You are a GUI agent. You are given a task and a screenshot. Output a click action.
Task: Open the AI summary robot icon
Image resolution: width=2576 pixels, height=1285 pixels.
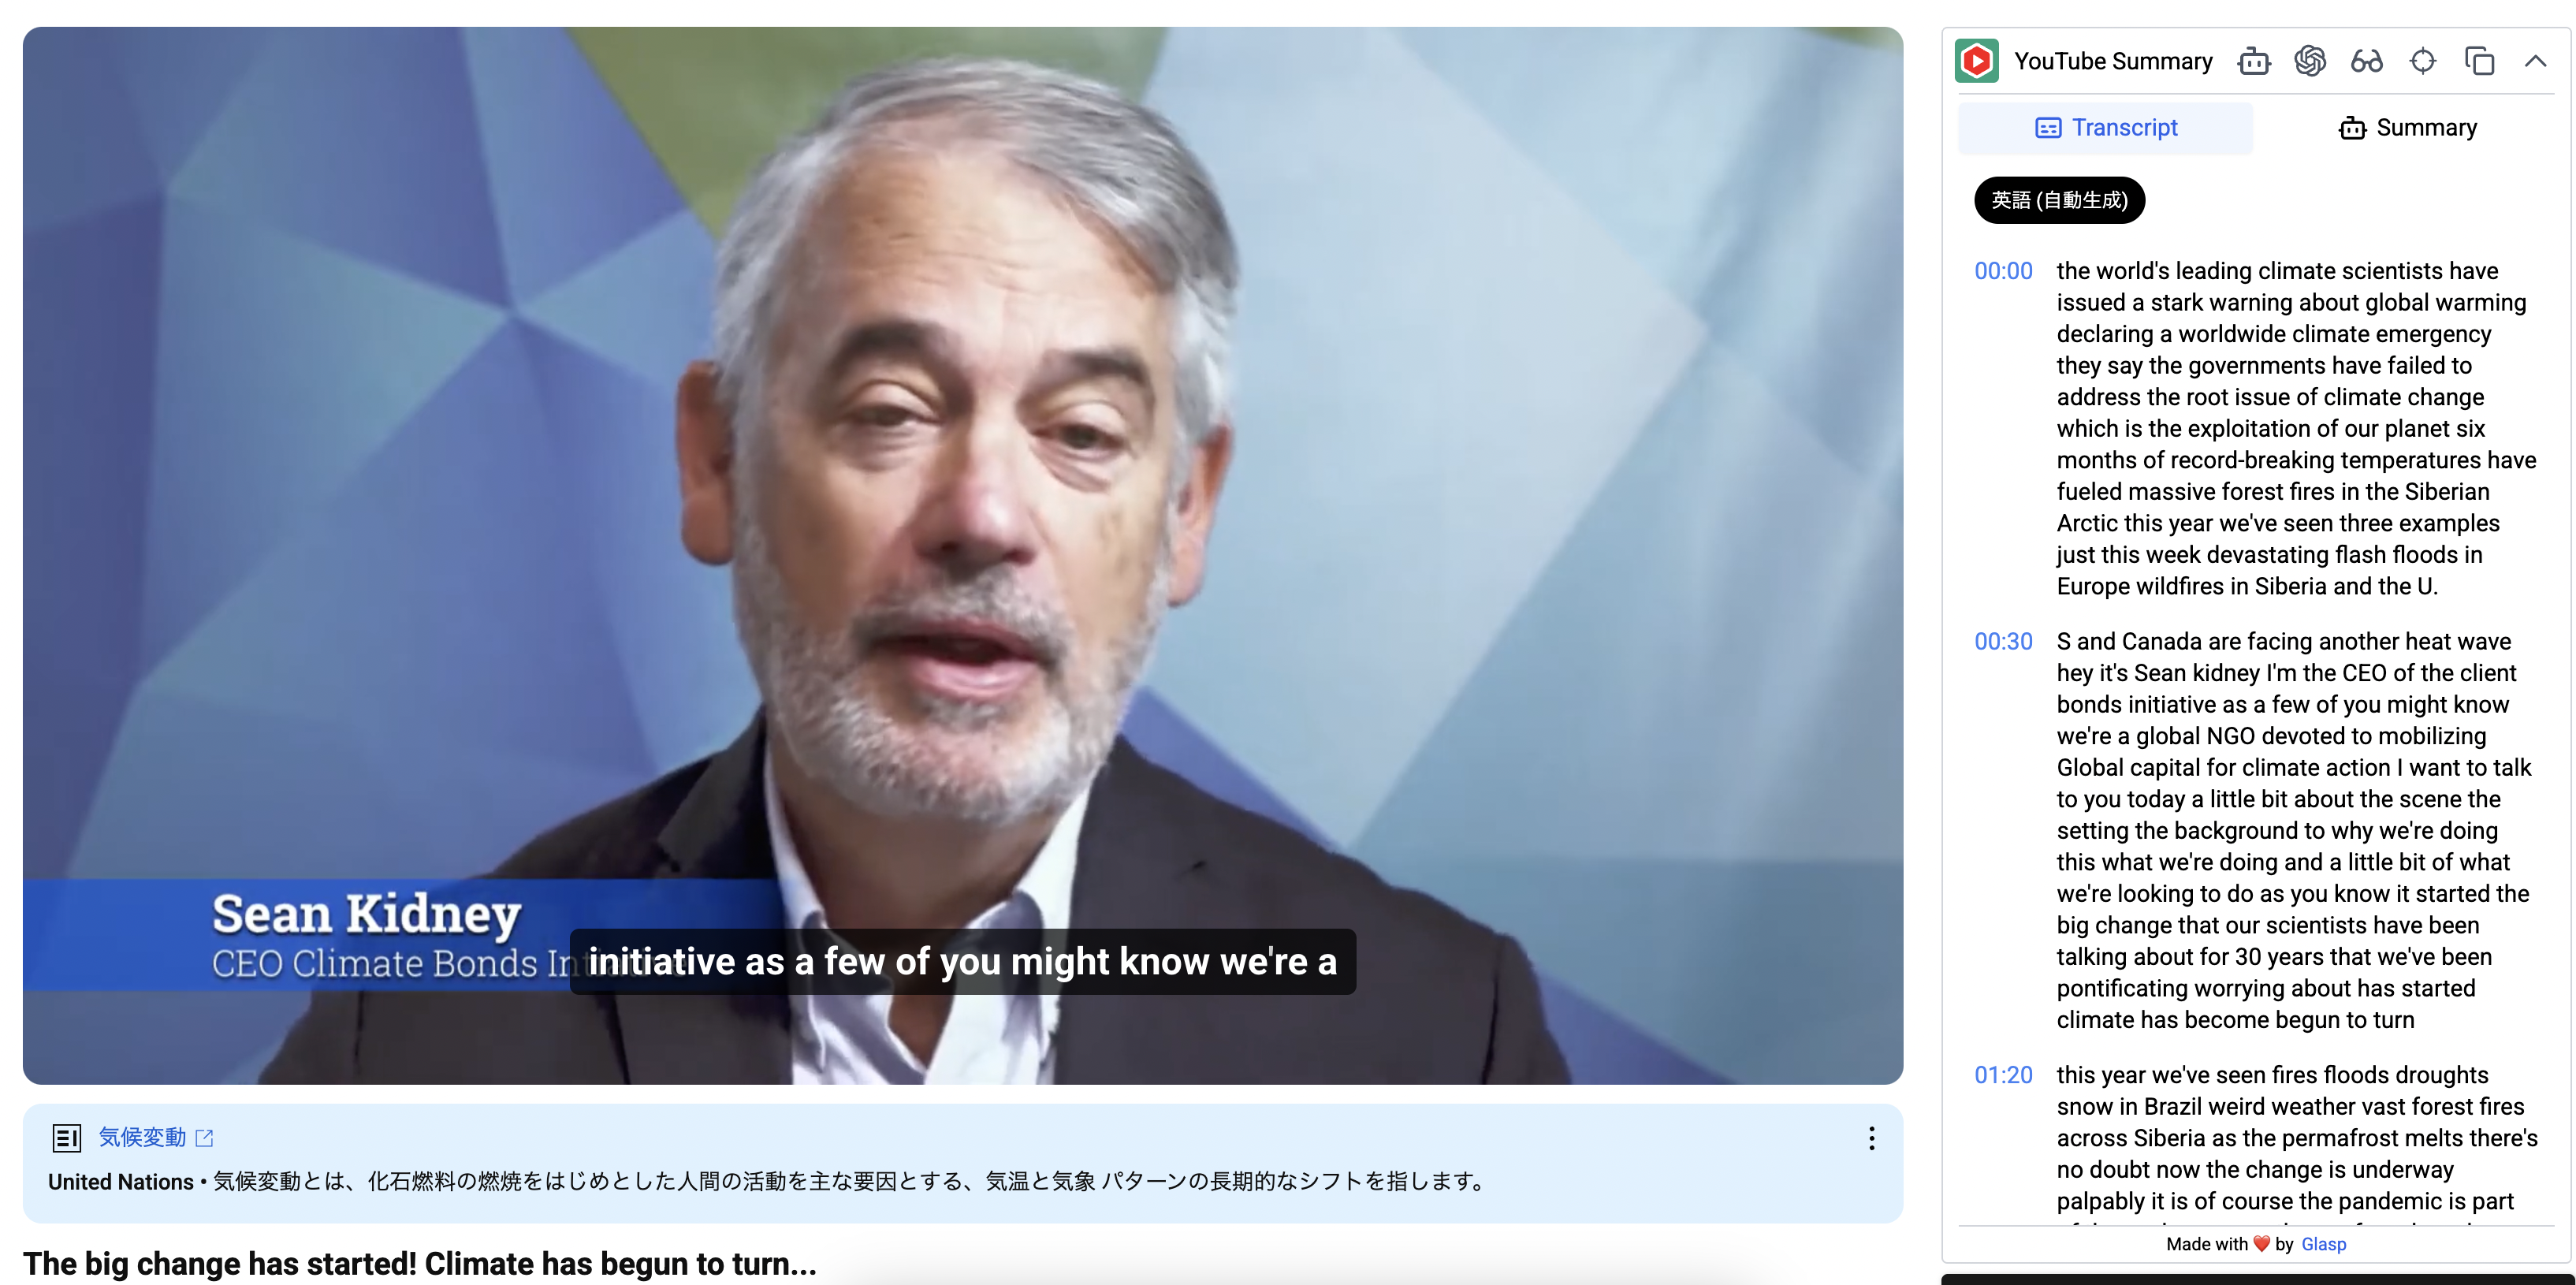coord(2254,61)
